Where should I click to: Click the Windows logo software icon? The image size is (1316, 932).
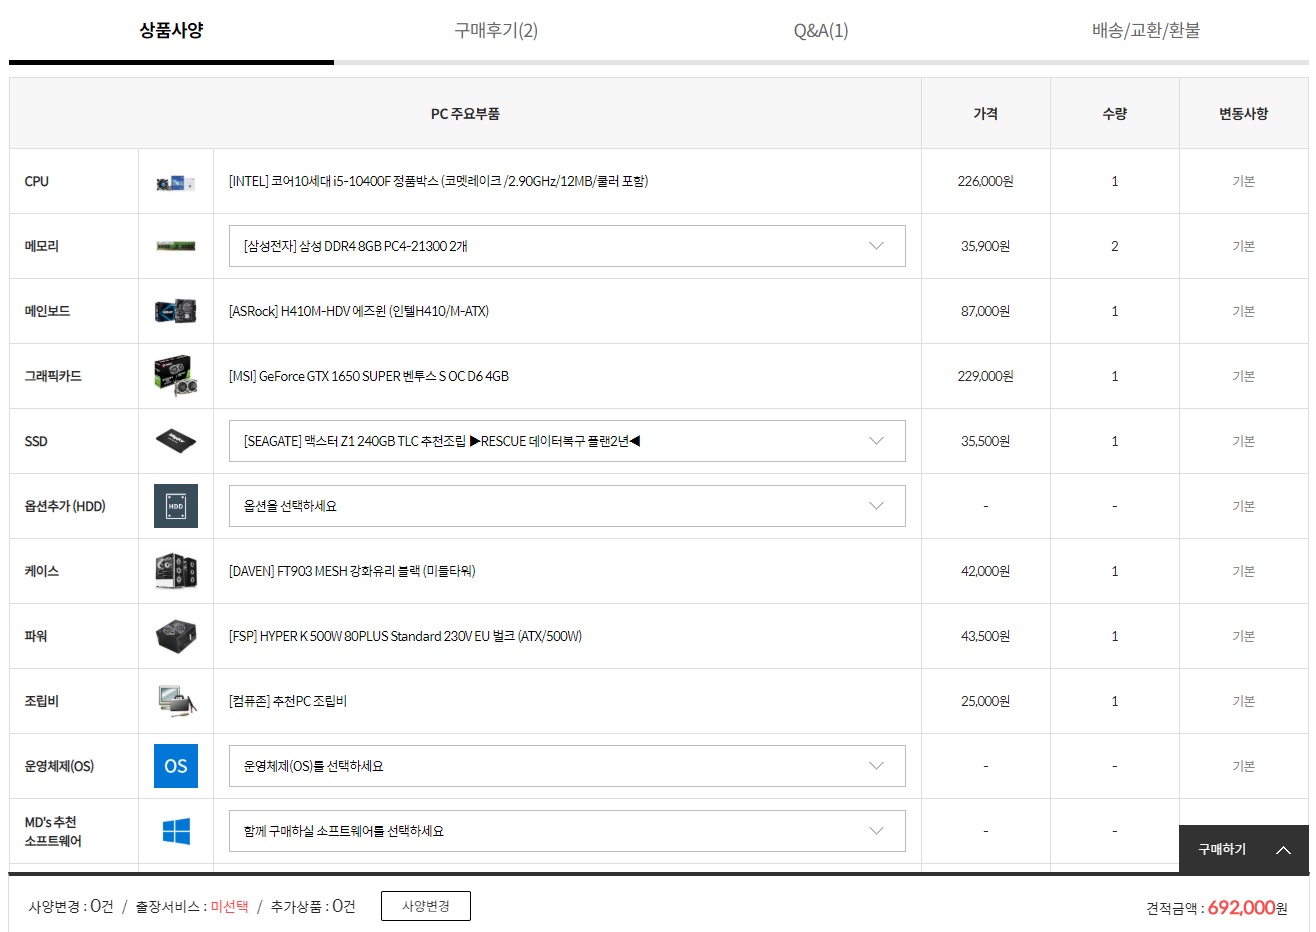click(x=176, y=831)
